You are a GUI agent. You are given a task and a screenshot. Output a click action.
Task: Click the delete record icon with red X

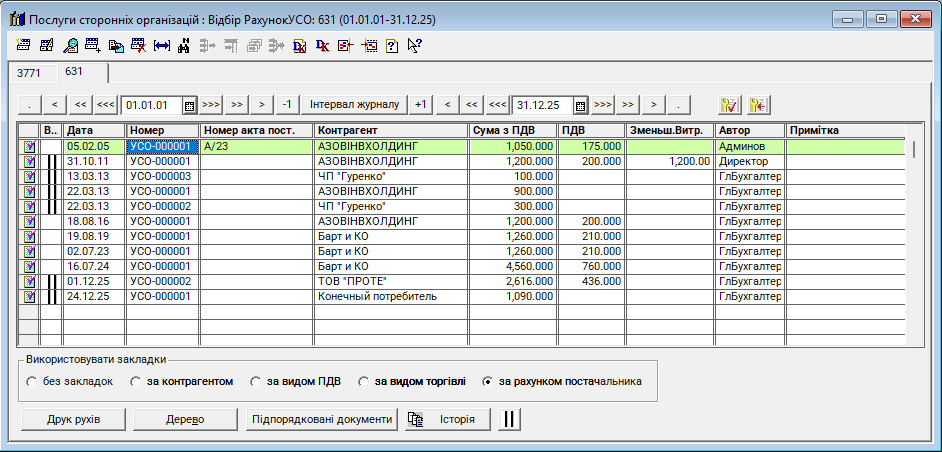[138, 45]
